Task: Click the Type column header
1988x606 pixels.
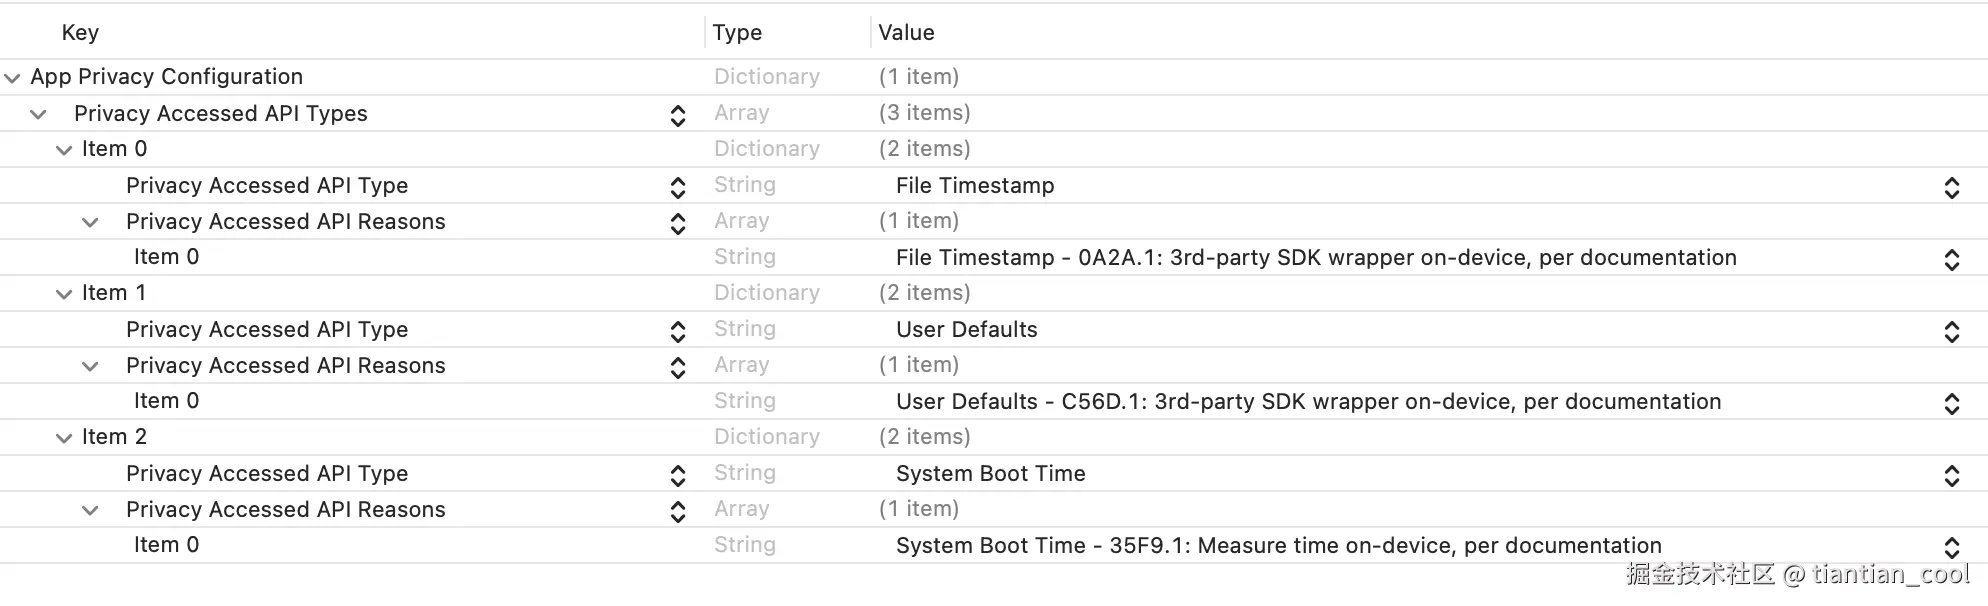Action: 737,33
